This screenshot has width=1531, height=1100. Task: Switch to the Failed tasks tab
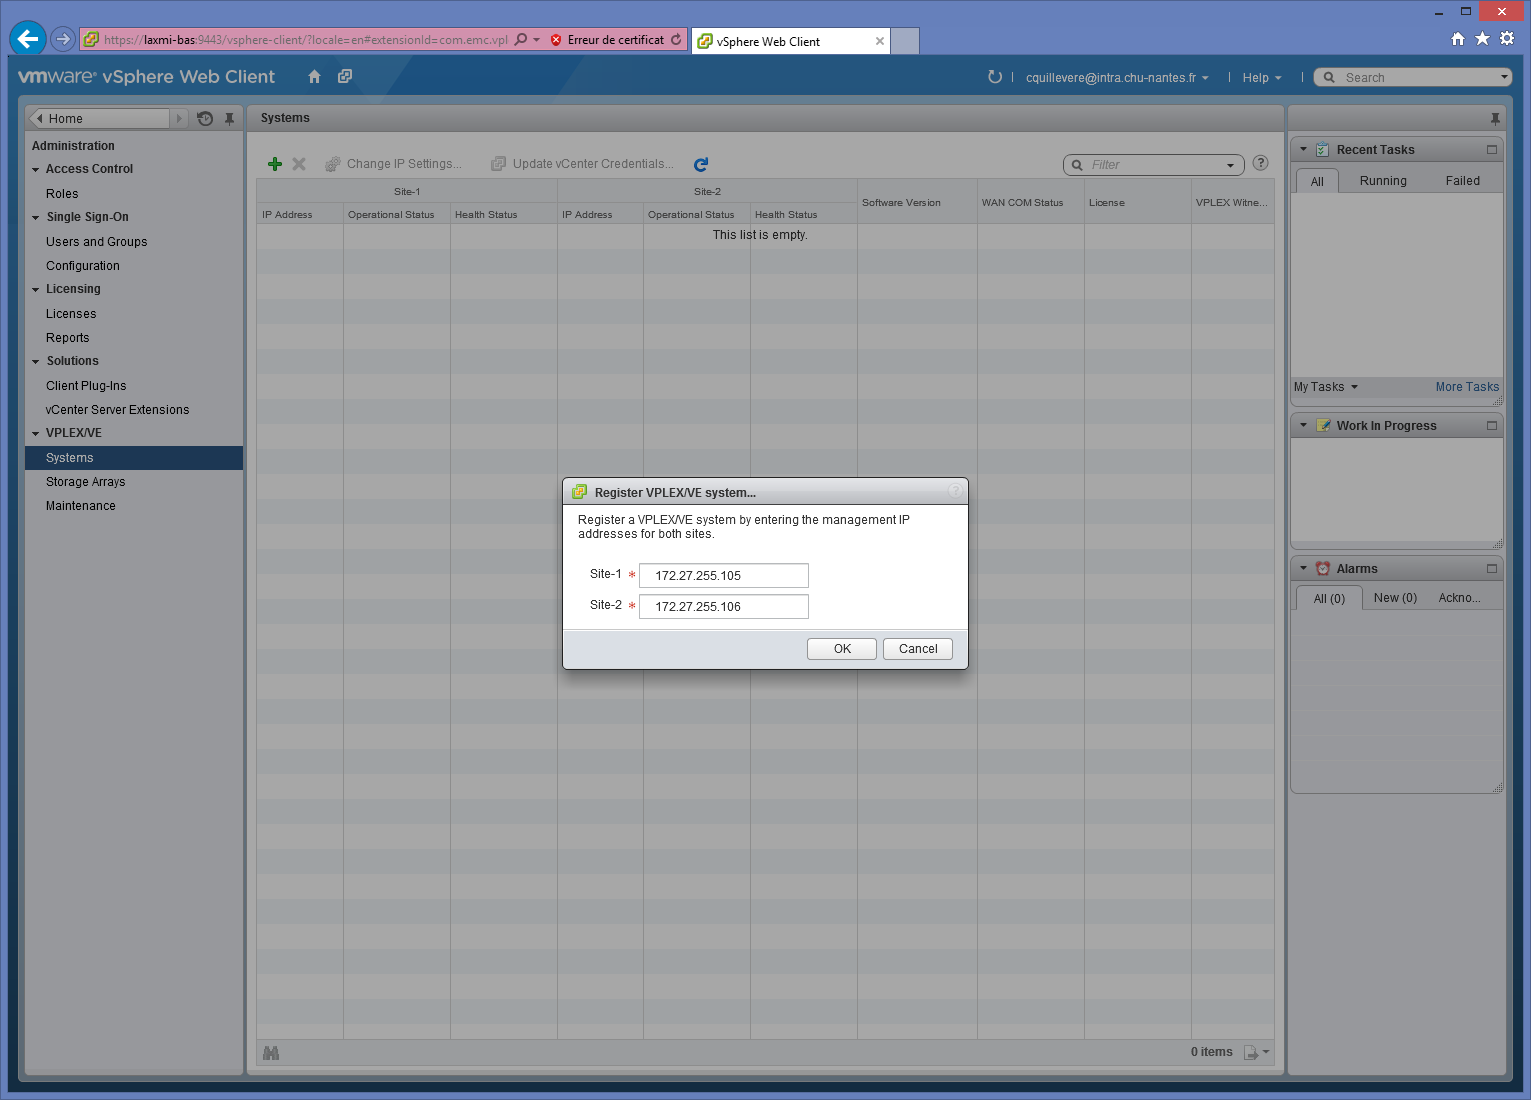[x=1462, y=181]
